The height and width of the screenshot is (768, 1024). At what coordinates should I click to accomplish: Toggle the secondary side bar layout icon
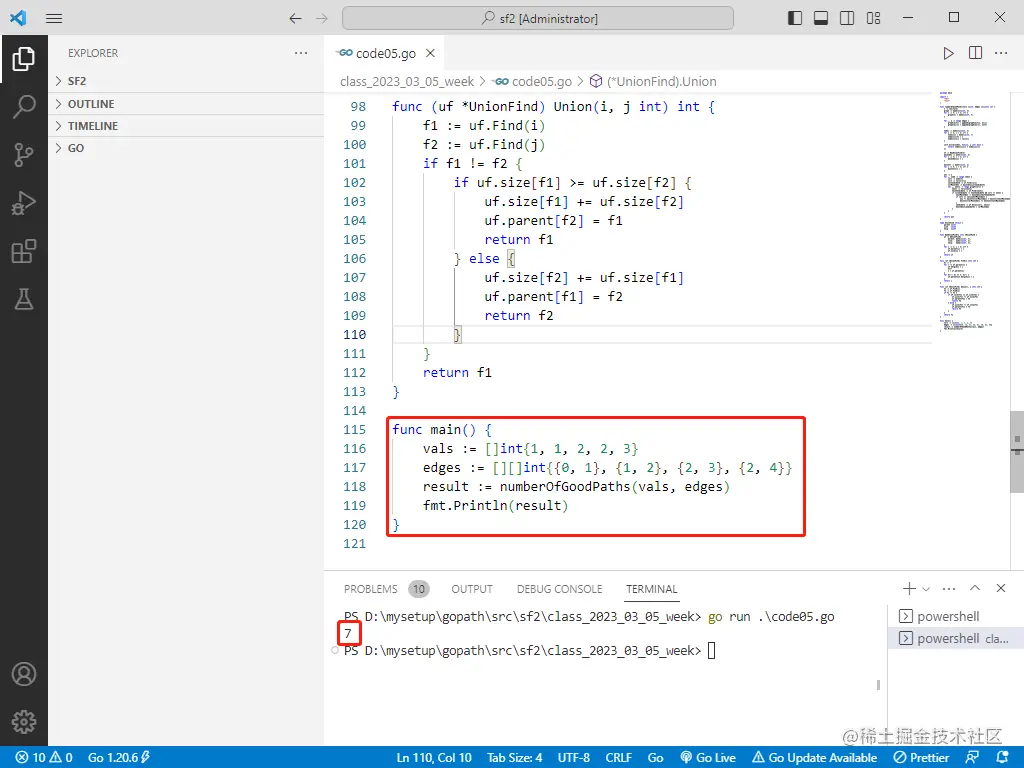point(847,18)
